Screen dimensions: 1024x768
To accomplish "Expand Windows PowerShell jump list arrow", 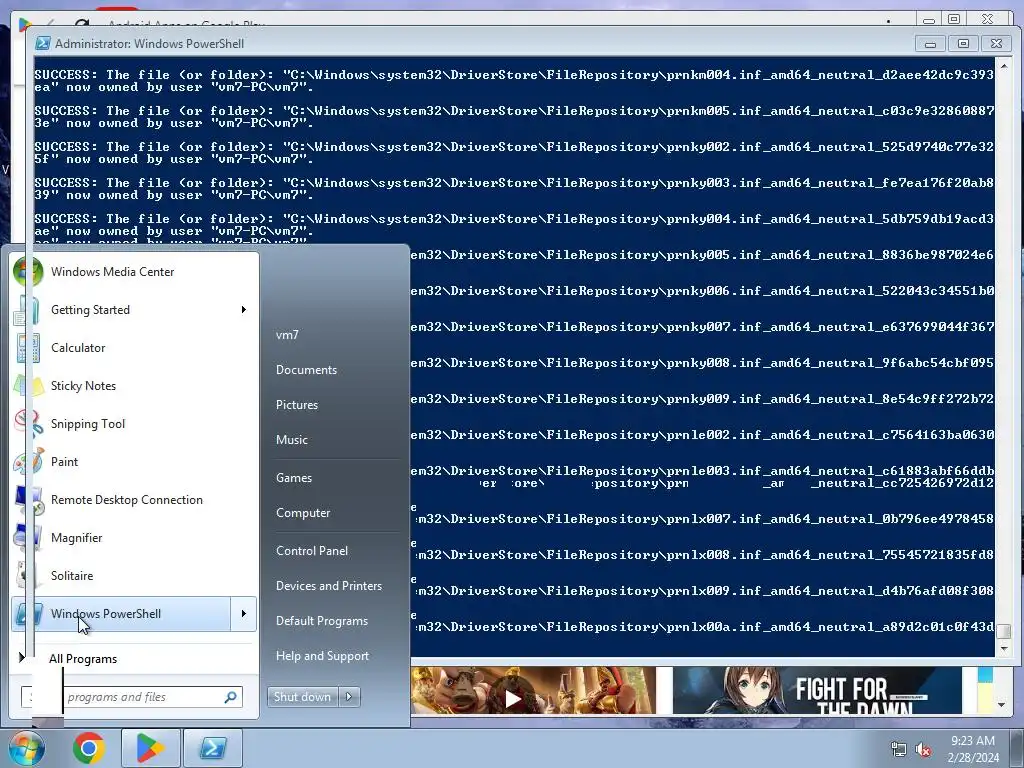I will point(244,614).
